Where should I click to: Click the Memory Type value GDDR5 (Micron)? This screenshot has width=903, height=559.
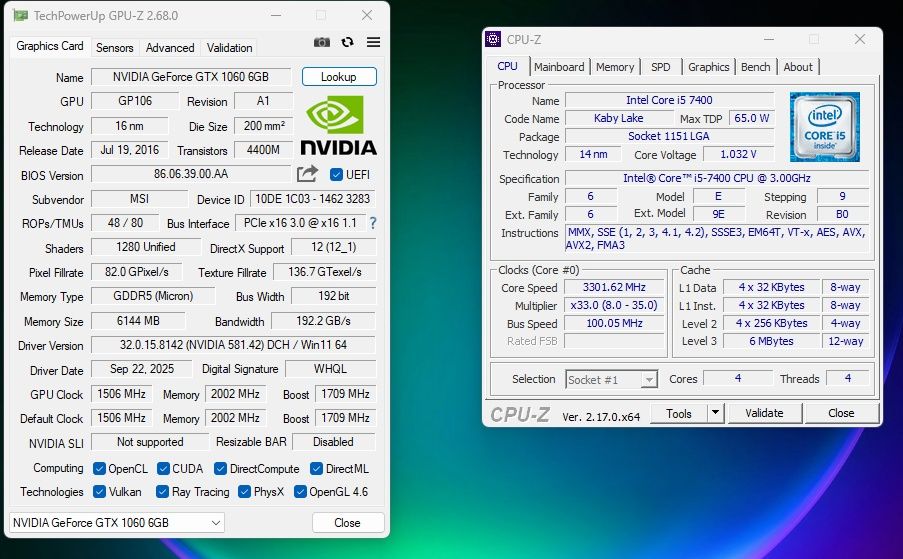point(153,296)
